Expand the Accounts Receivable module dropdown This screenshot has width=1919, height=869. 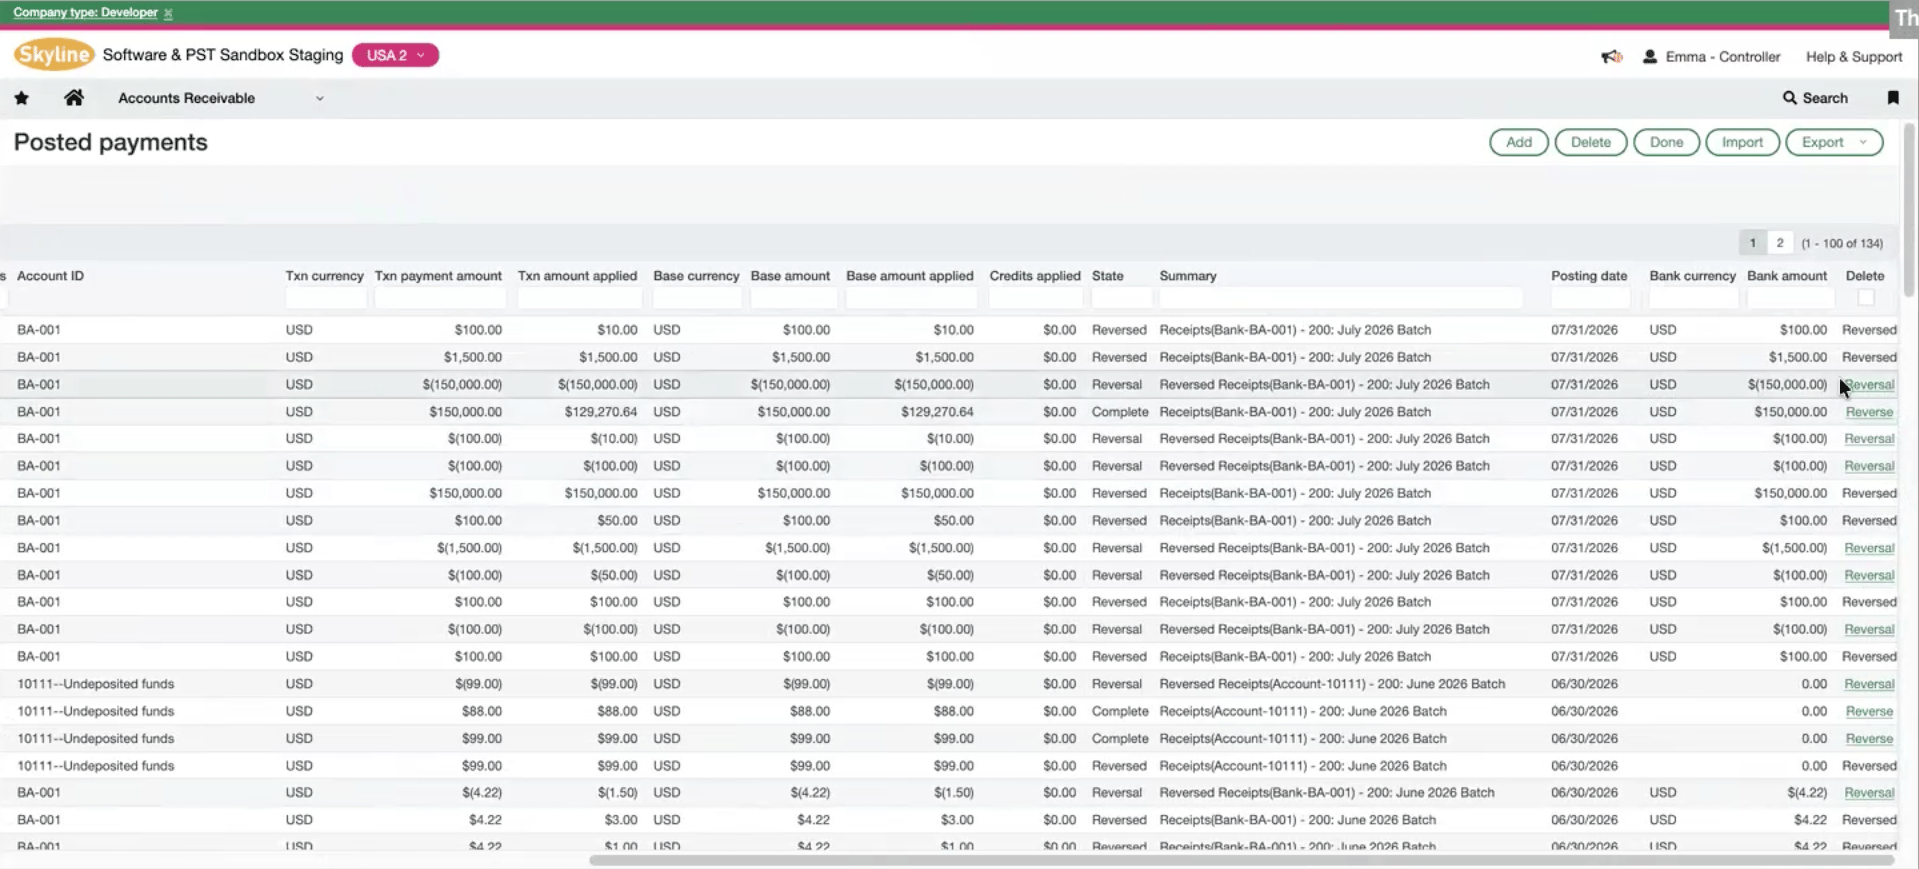[x=320, y=98]
